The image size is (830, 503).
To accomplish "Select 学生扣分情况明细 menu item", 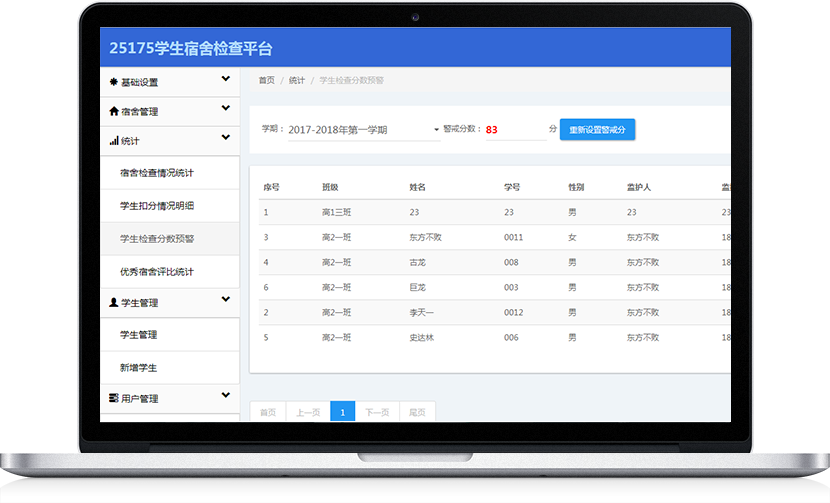I will [156, 206].
